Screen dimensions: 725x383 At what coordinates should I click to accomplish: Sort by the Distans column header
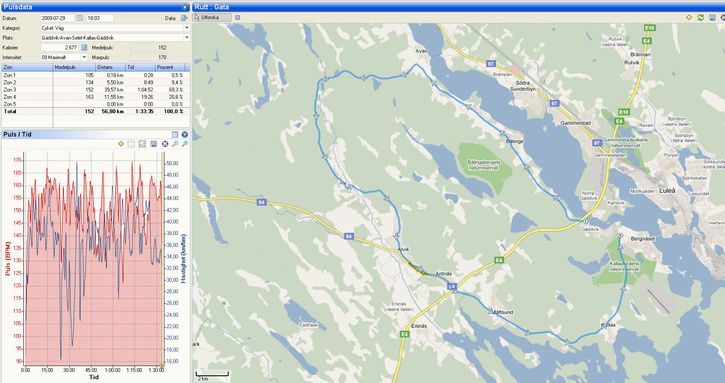tap(107, 67)
